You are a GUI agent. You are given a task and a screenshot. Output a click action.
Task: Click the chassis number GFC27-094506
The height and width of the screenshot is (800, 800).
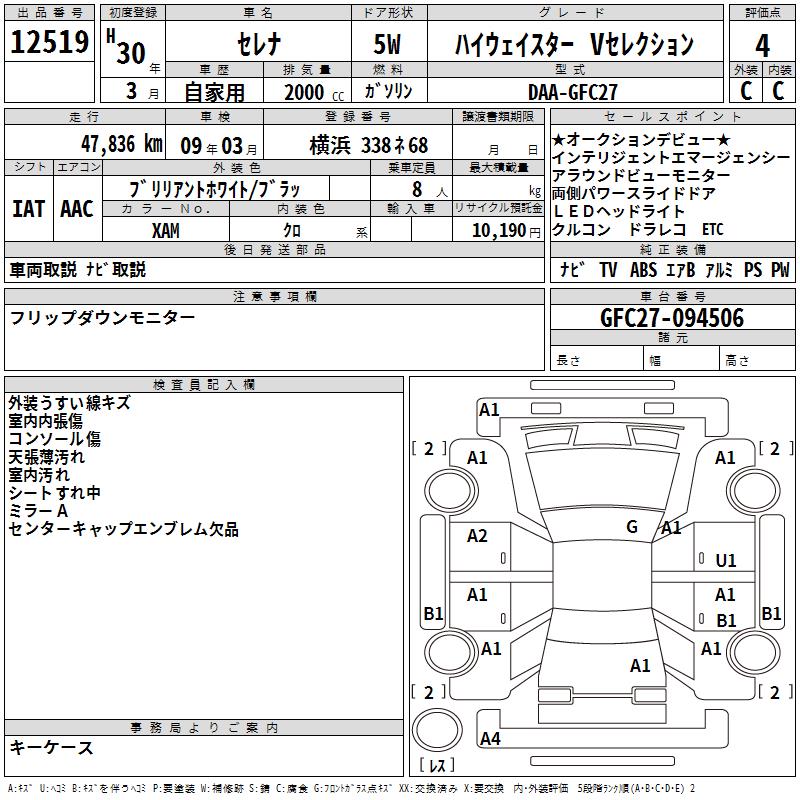tap(672, 318)
